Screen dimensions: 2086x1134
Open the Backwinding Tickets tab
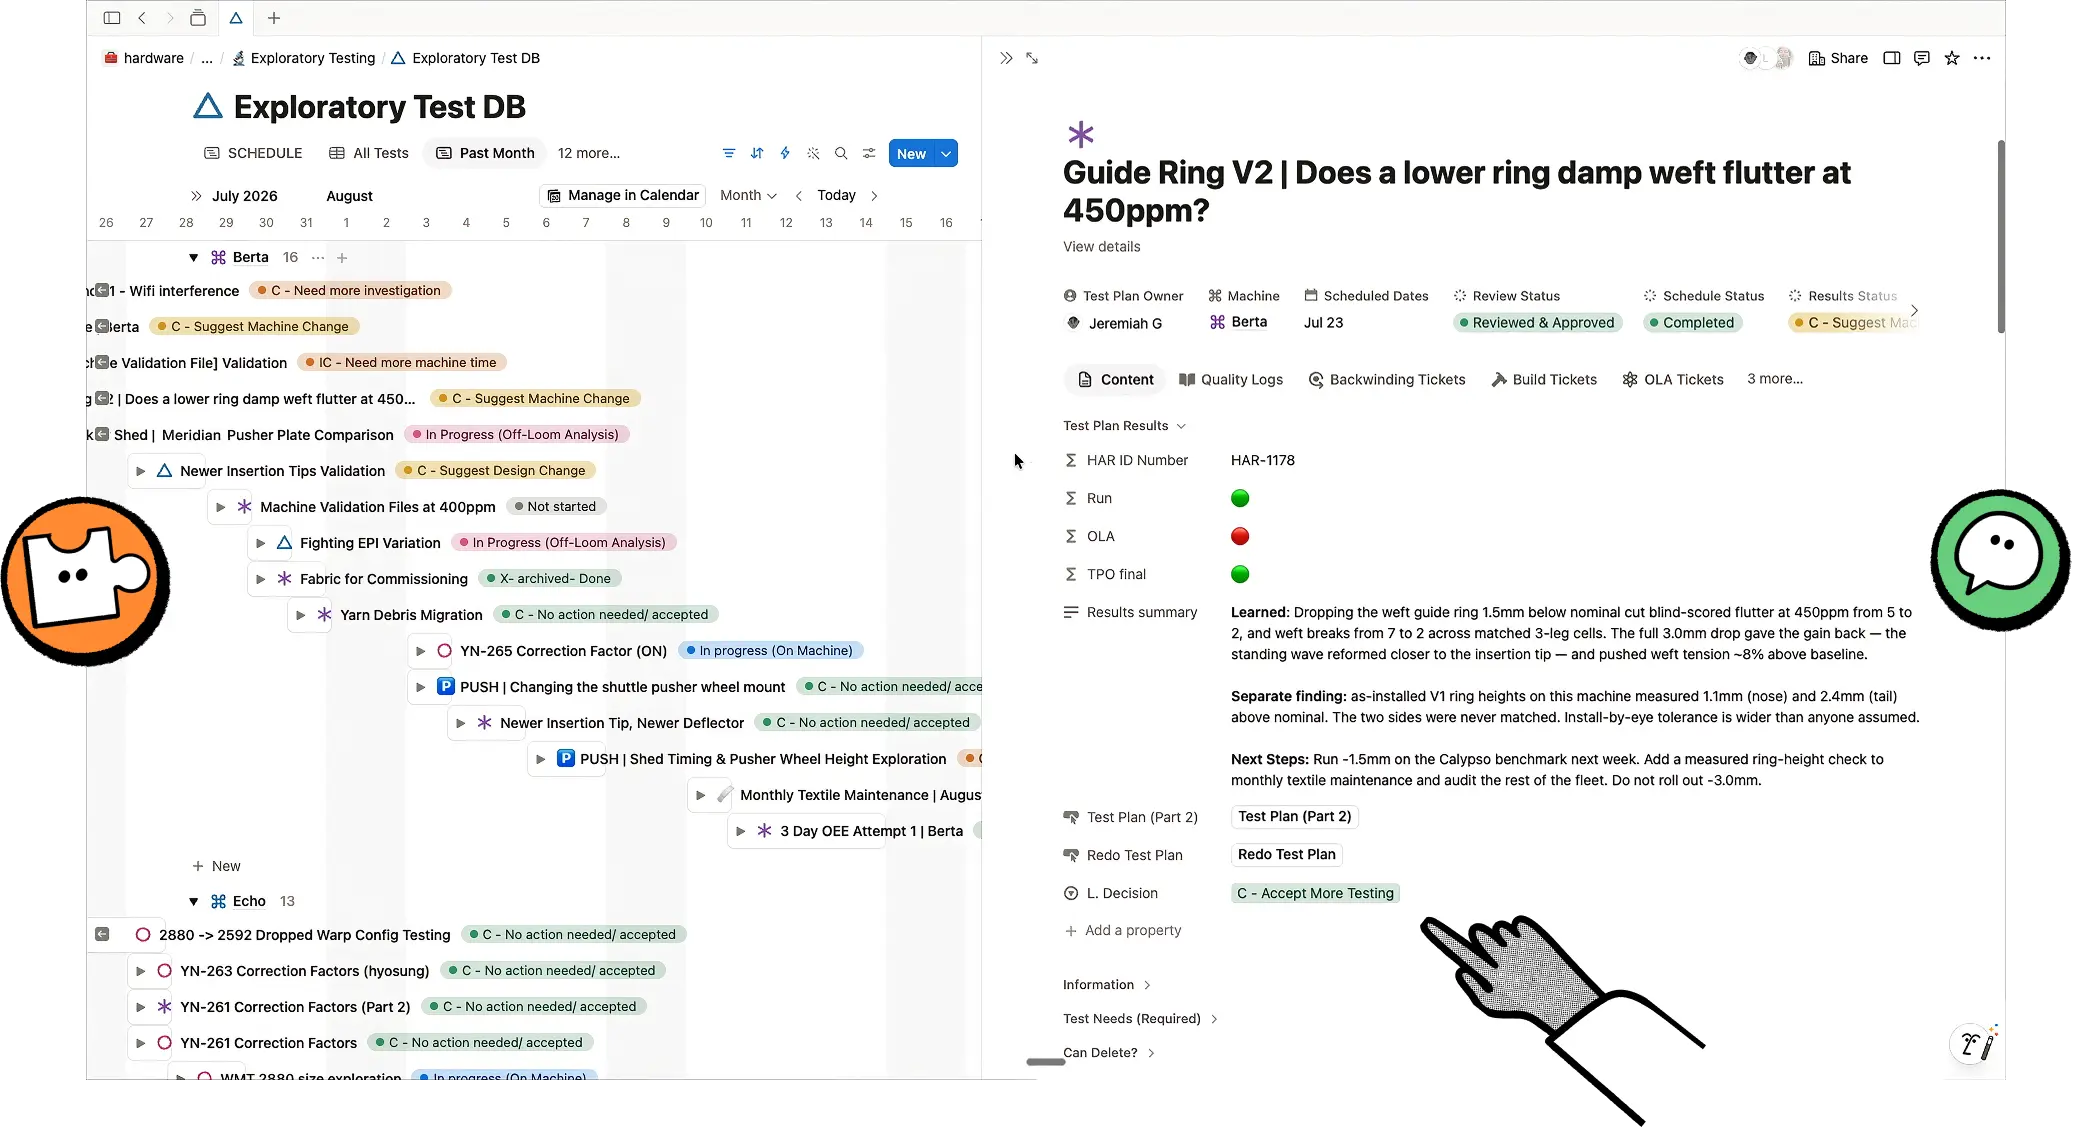[x=1387, y=380]
